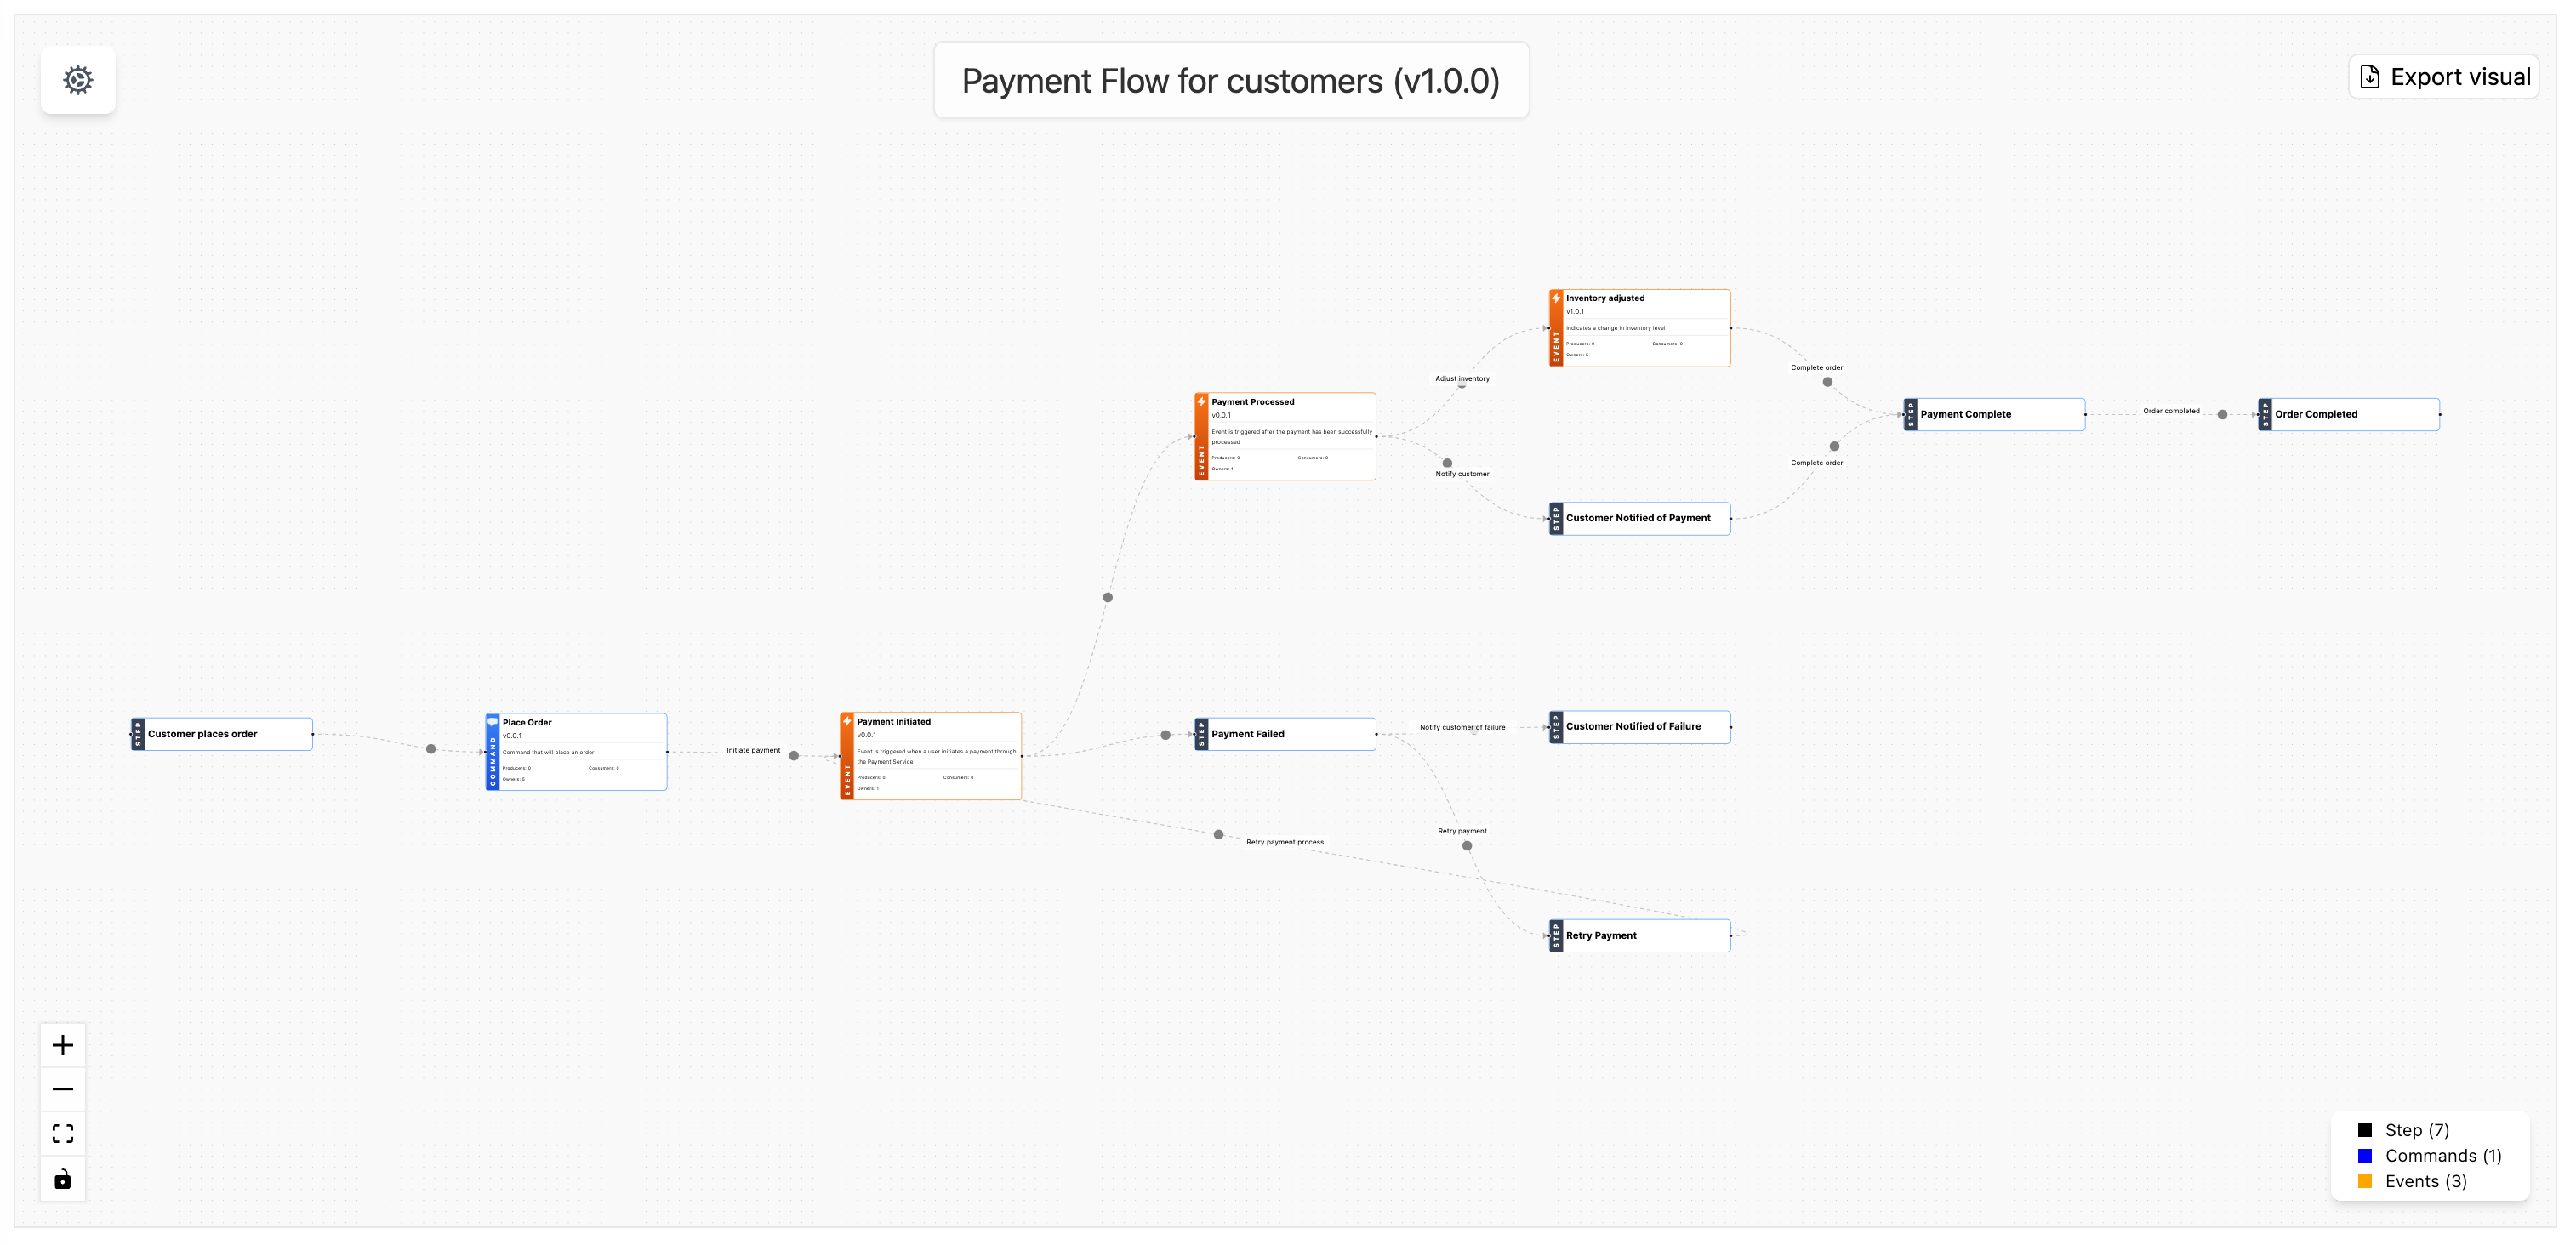Click the fit view icon

pos(63,1133)
